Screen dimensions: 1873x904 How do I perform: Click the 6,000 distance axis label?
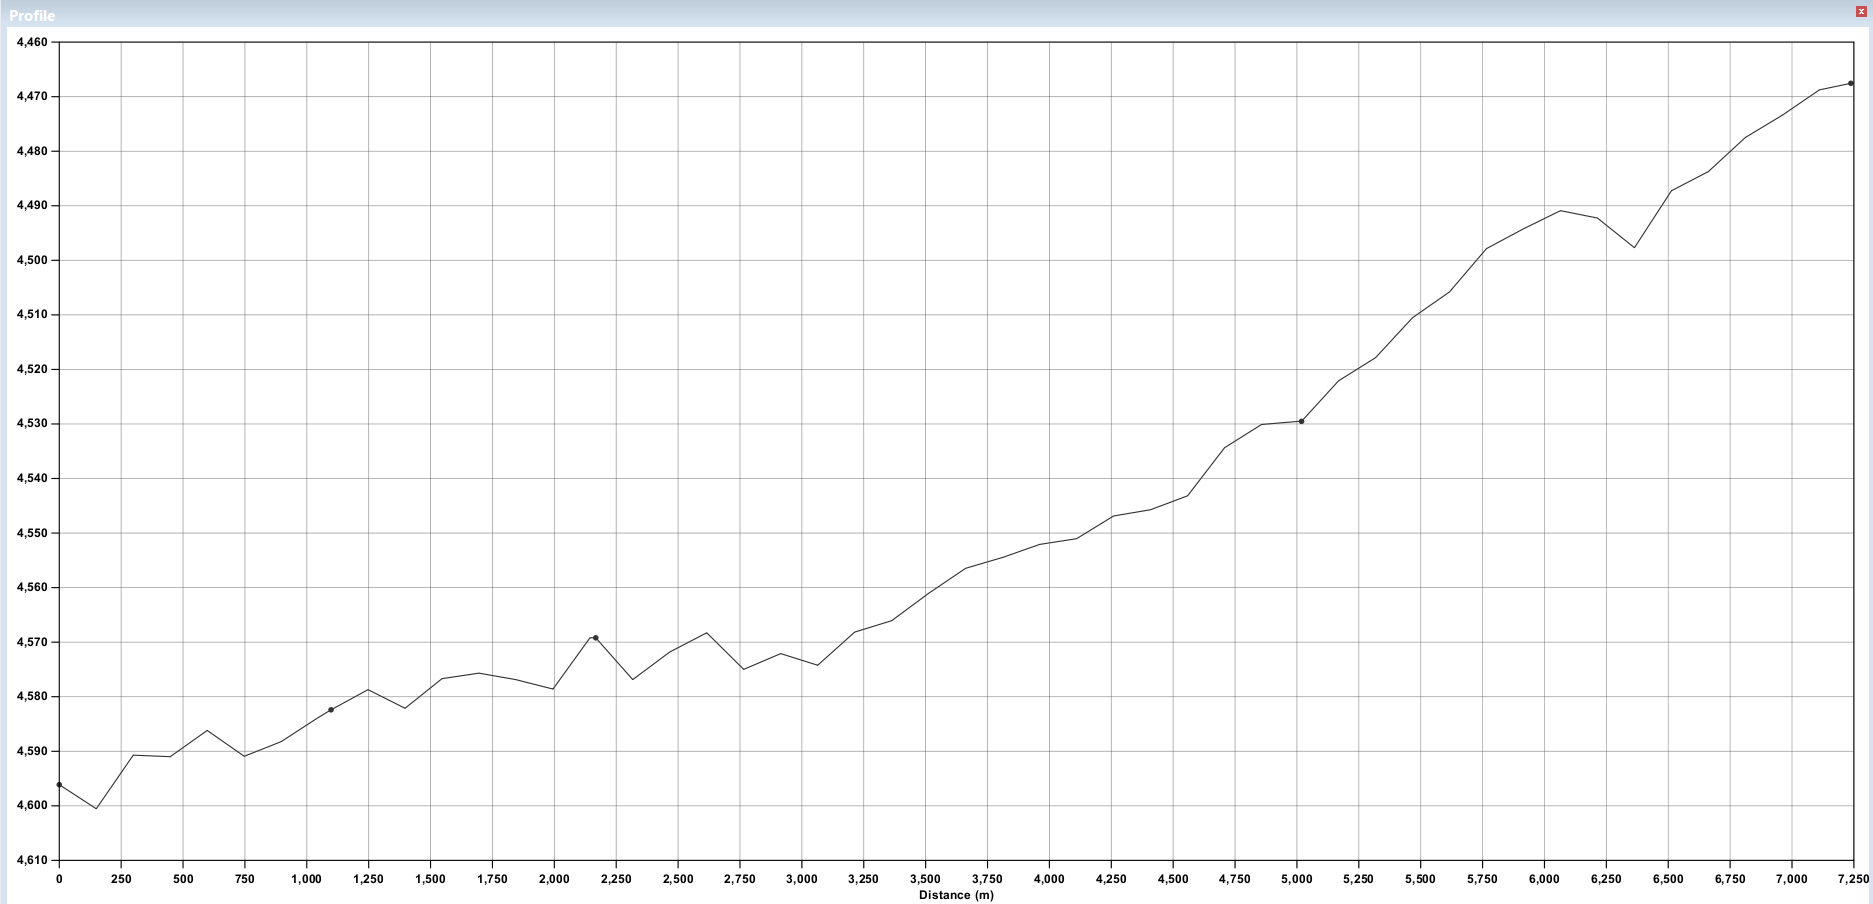pos(1545,879)
